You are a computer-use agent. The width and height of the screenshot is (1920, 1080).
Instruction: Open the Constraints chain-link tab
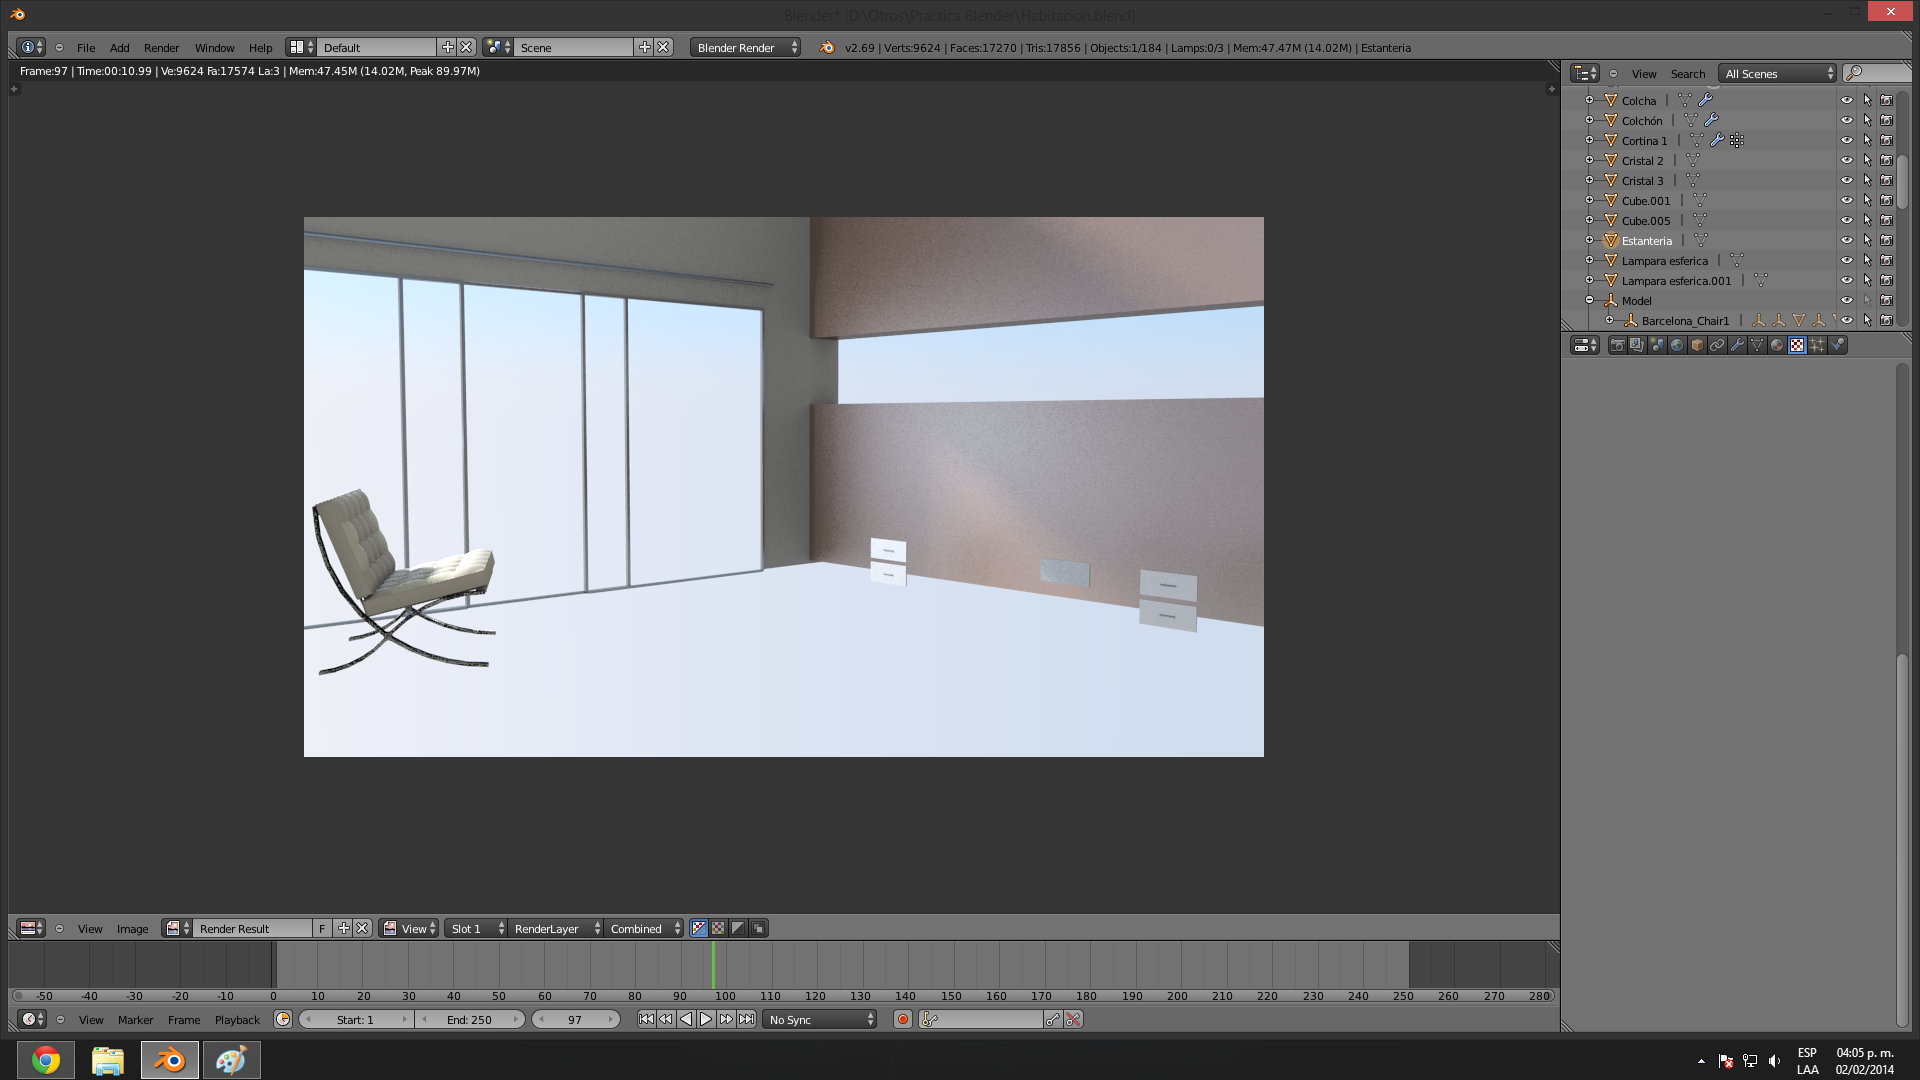coord(1717,345)
